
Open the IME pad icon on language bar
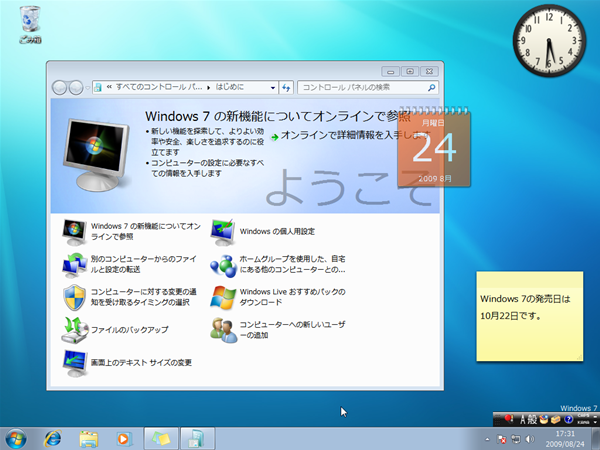[544, 420]
